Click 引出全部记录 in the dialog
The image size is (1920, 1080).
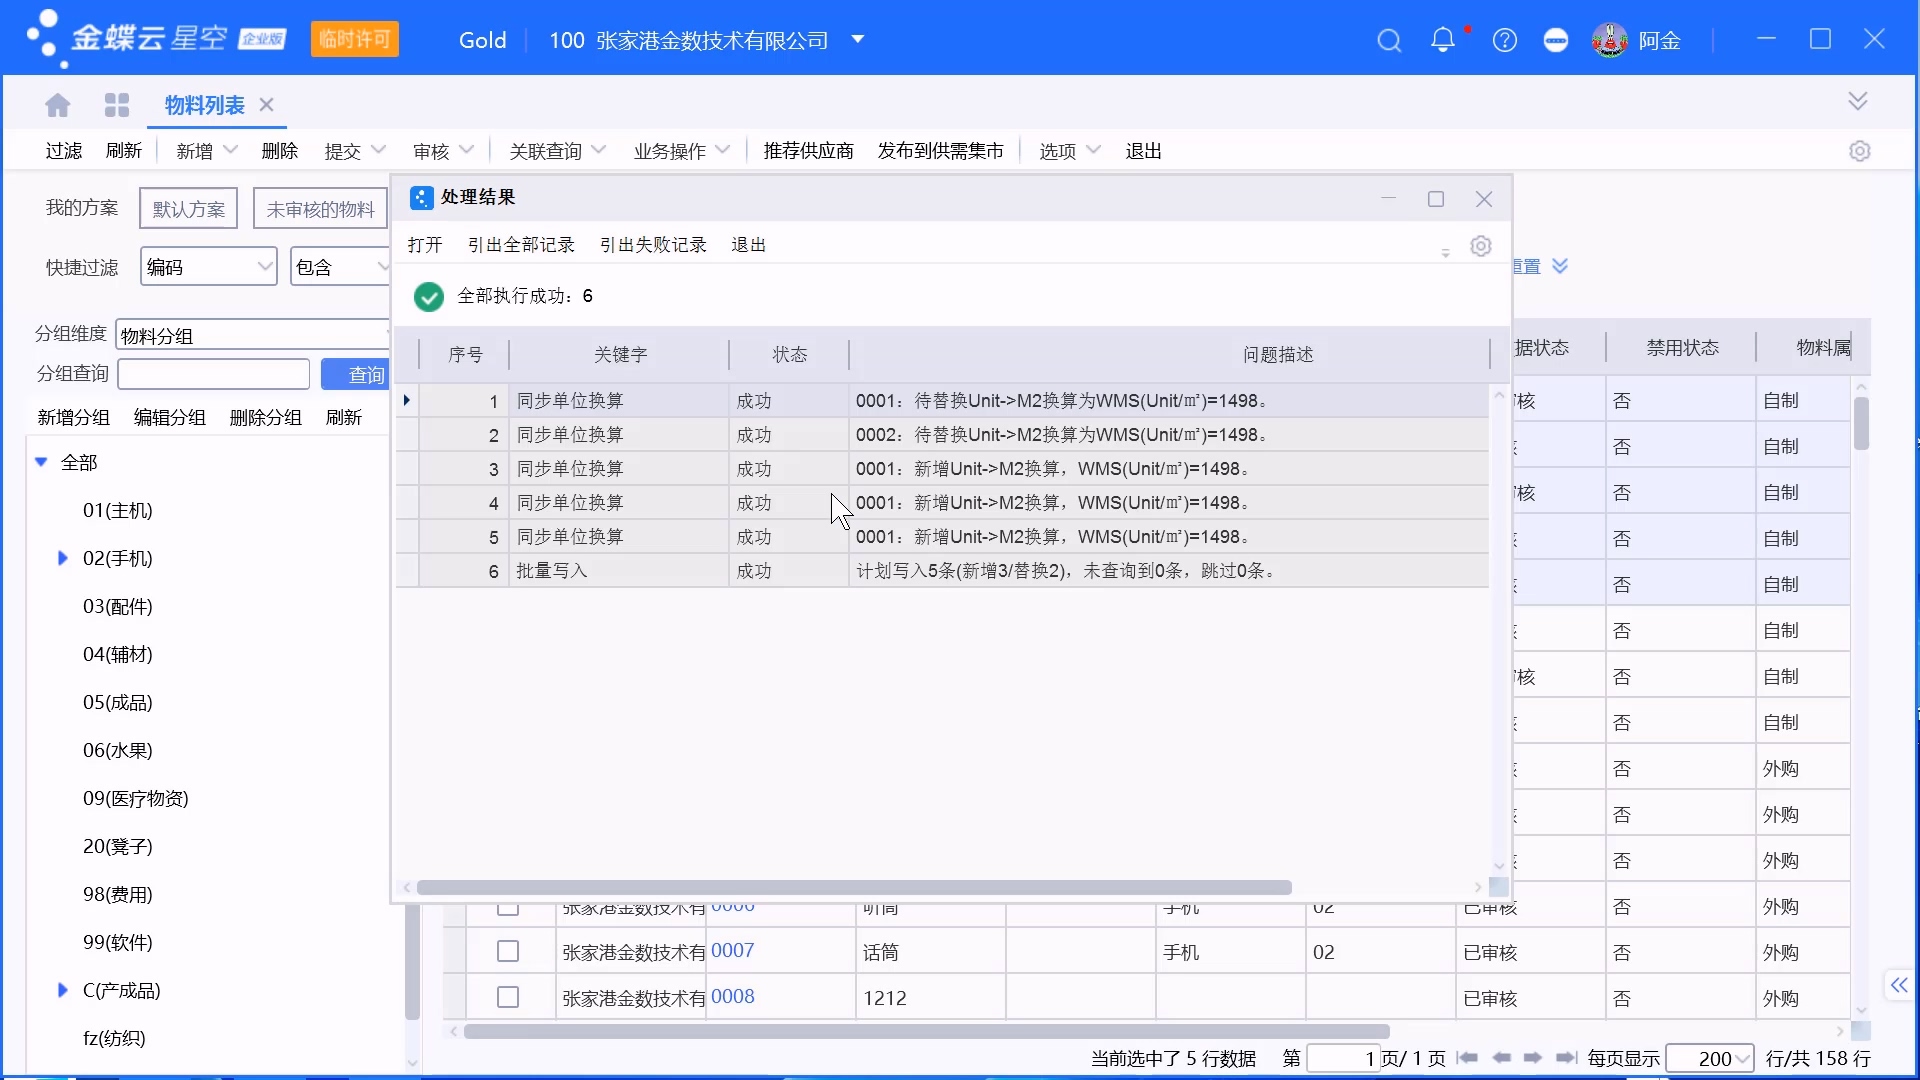pyautogui.click(x=521, y=245)
